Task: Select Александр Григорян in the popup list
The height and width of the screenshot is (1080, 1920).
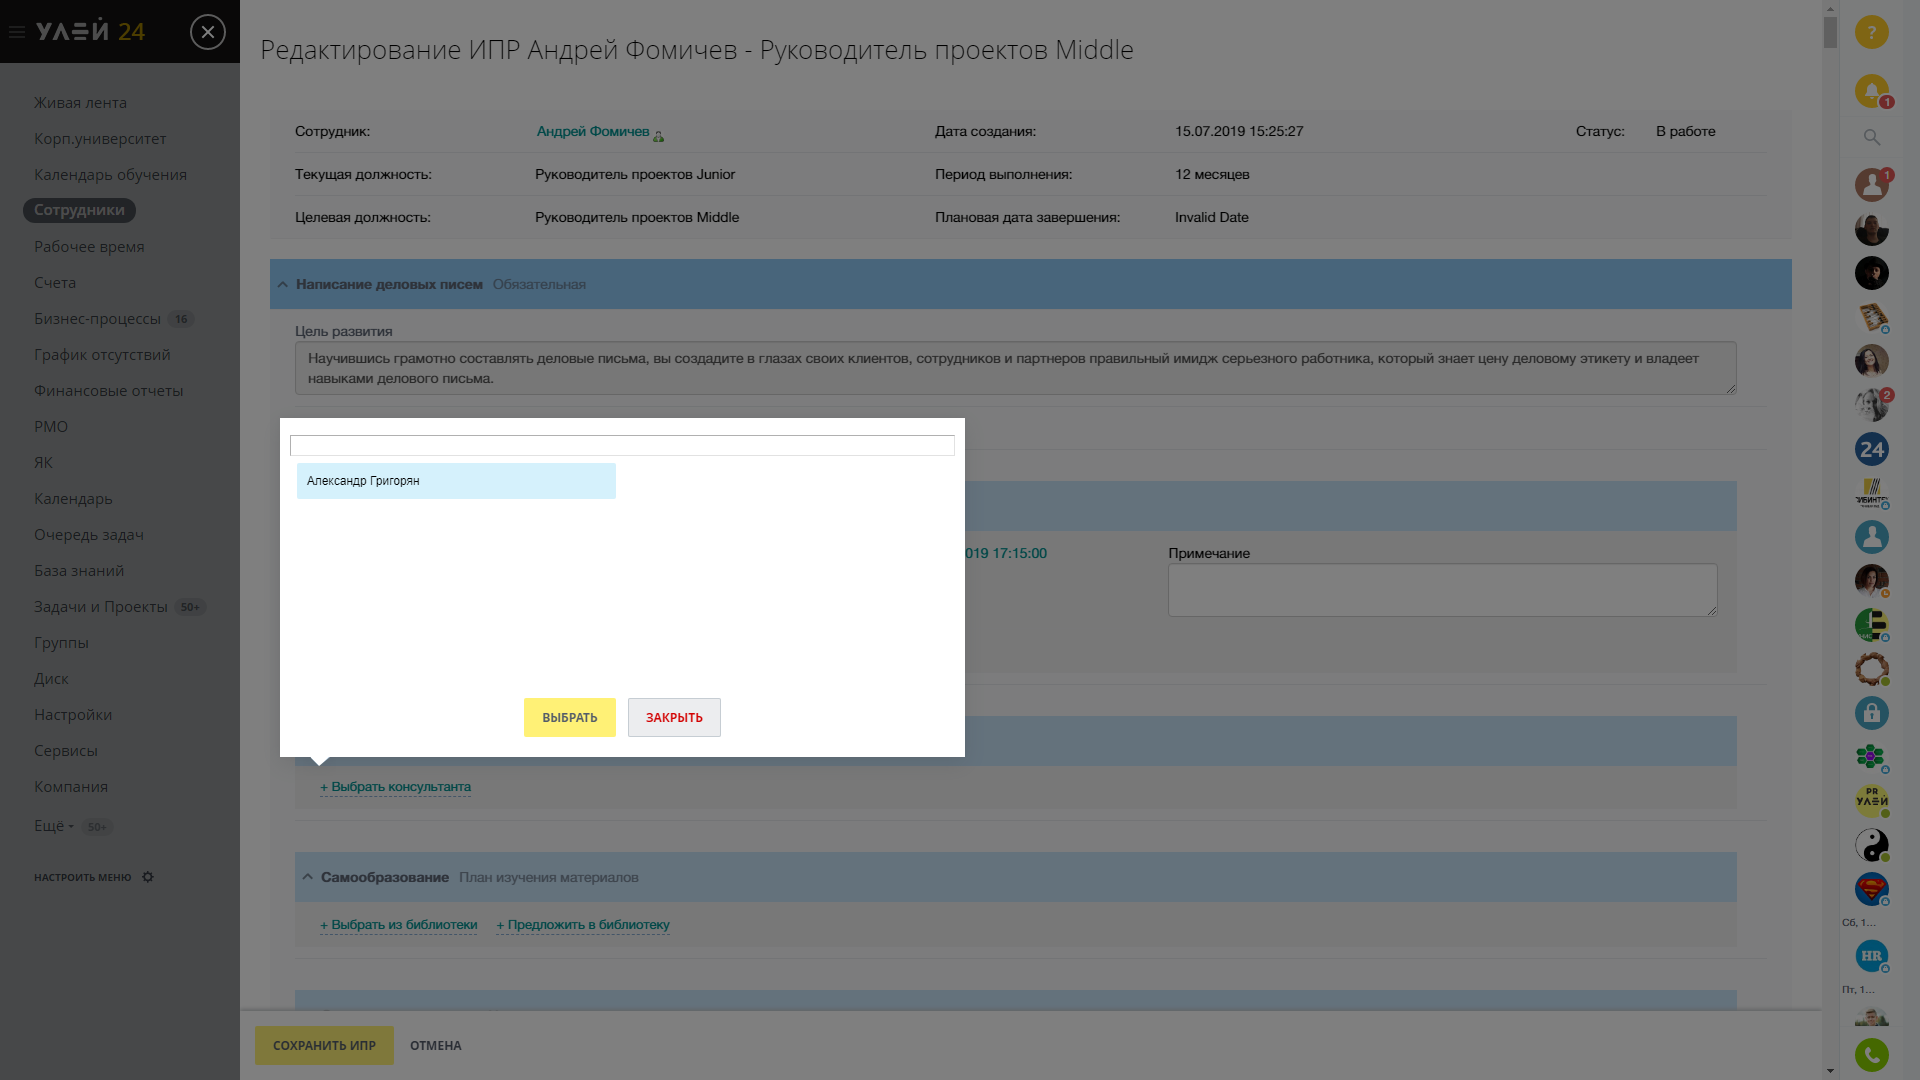Action: point(456,481)
